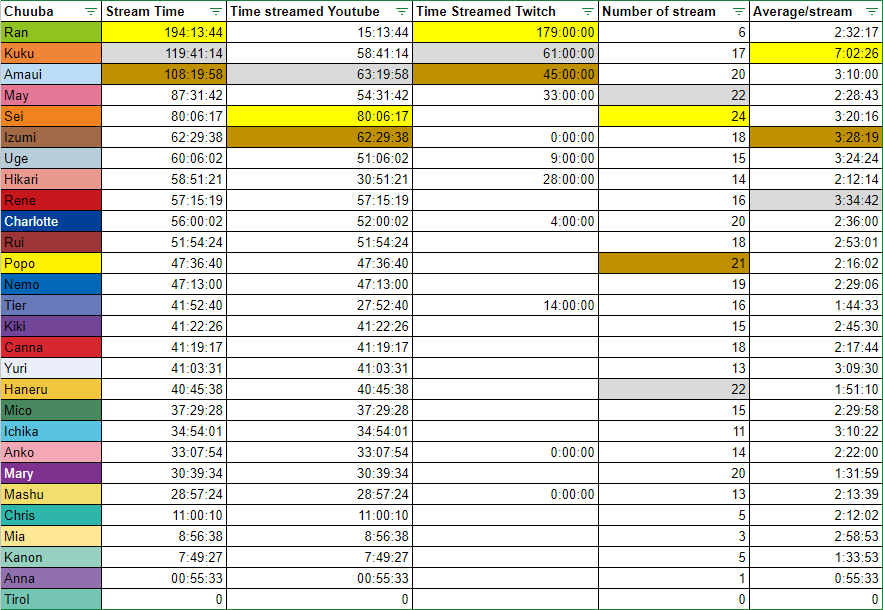Select the Chris name cell

(x=51, y=515)
